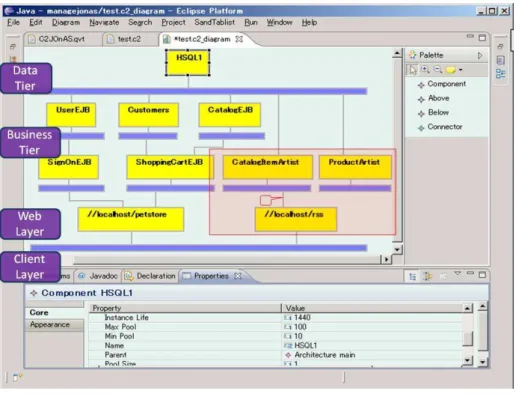This screenshot has height=394, width=516.
Task: Click the zoom out tool in Palette
Action: point(438,70)
